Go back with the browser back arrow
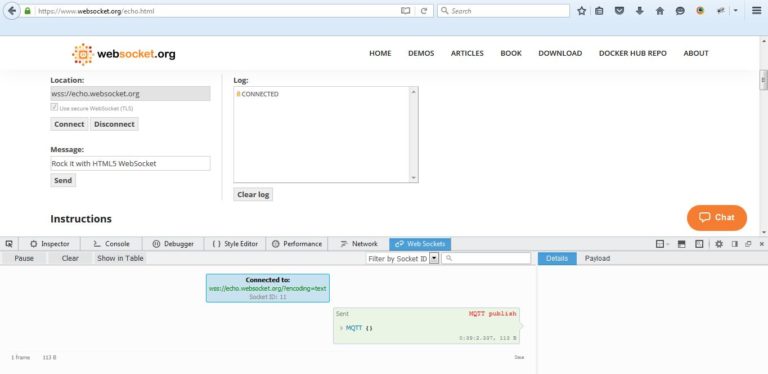This screenshot has width=768, height=374. (x=11, y=10)
